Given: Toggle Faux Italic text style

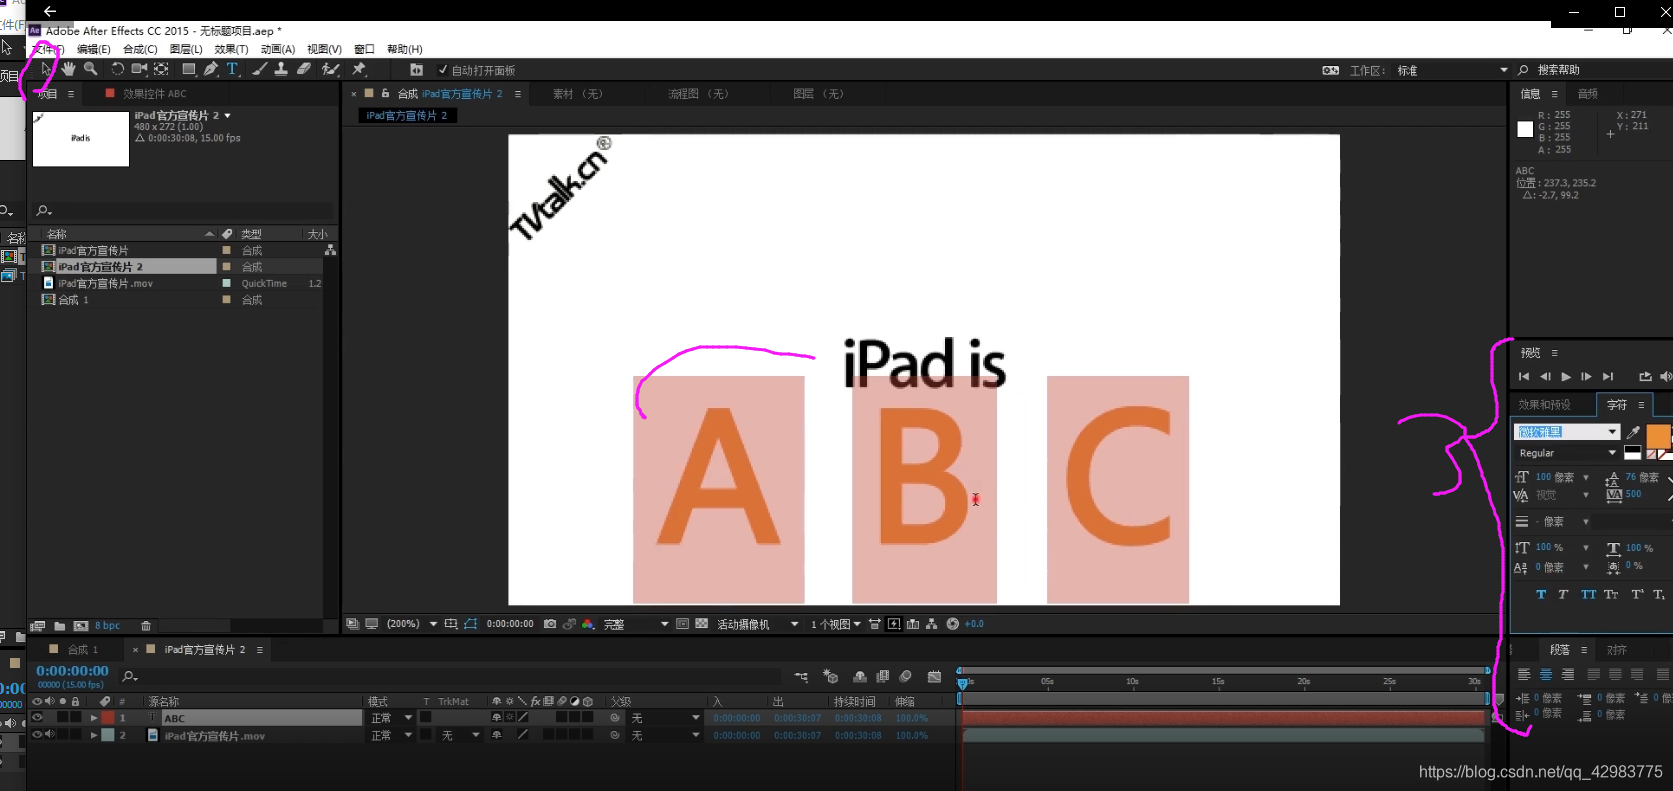Looking at the screenshot, I should coord(1563,594).
